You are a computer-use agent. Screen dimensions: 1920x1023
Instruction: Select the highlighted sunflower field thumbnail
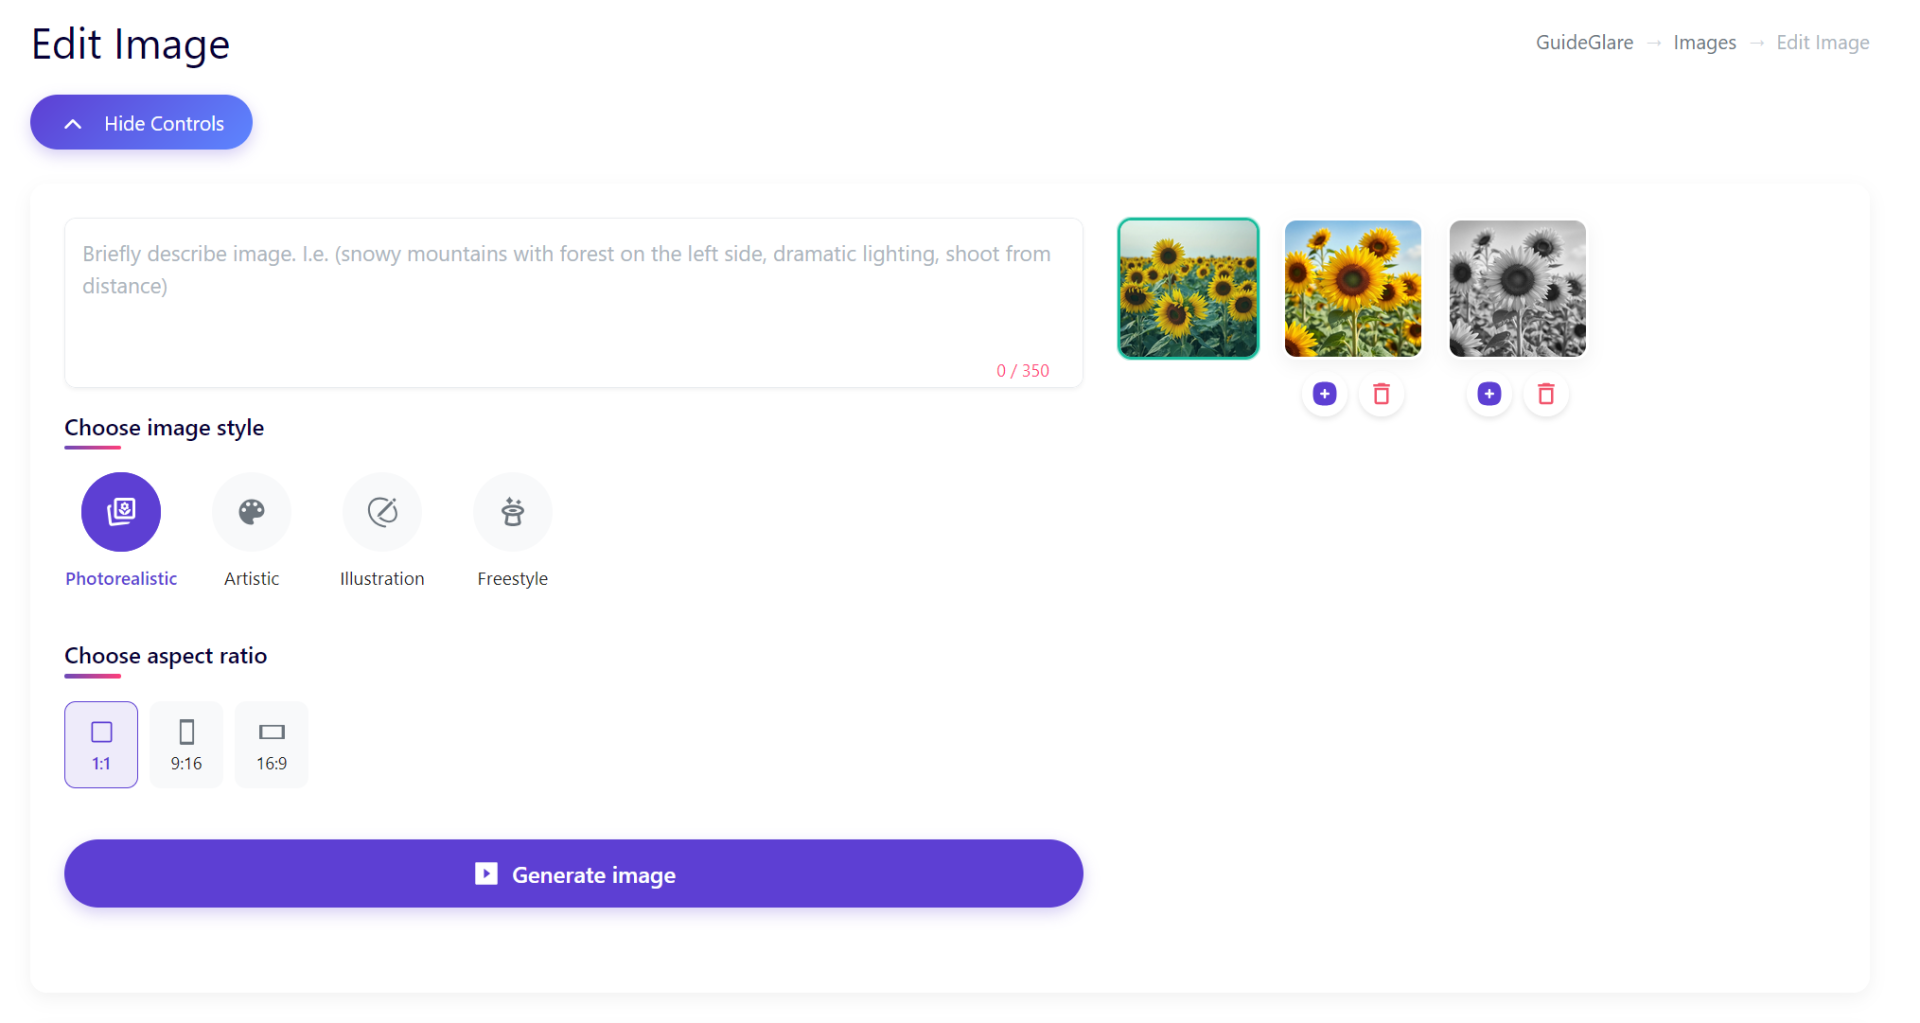click(x=1188, y=289)
